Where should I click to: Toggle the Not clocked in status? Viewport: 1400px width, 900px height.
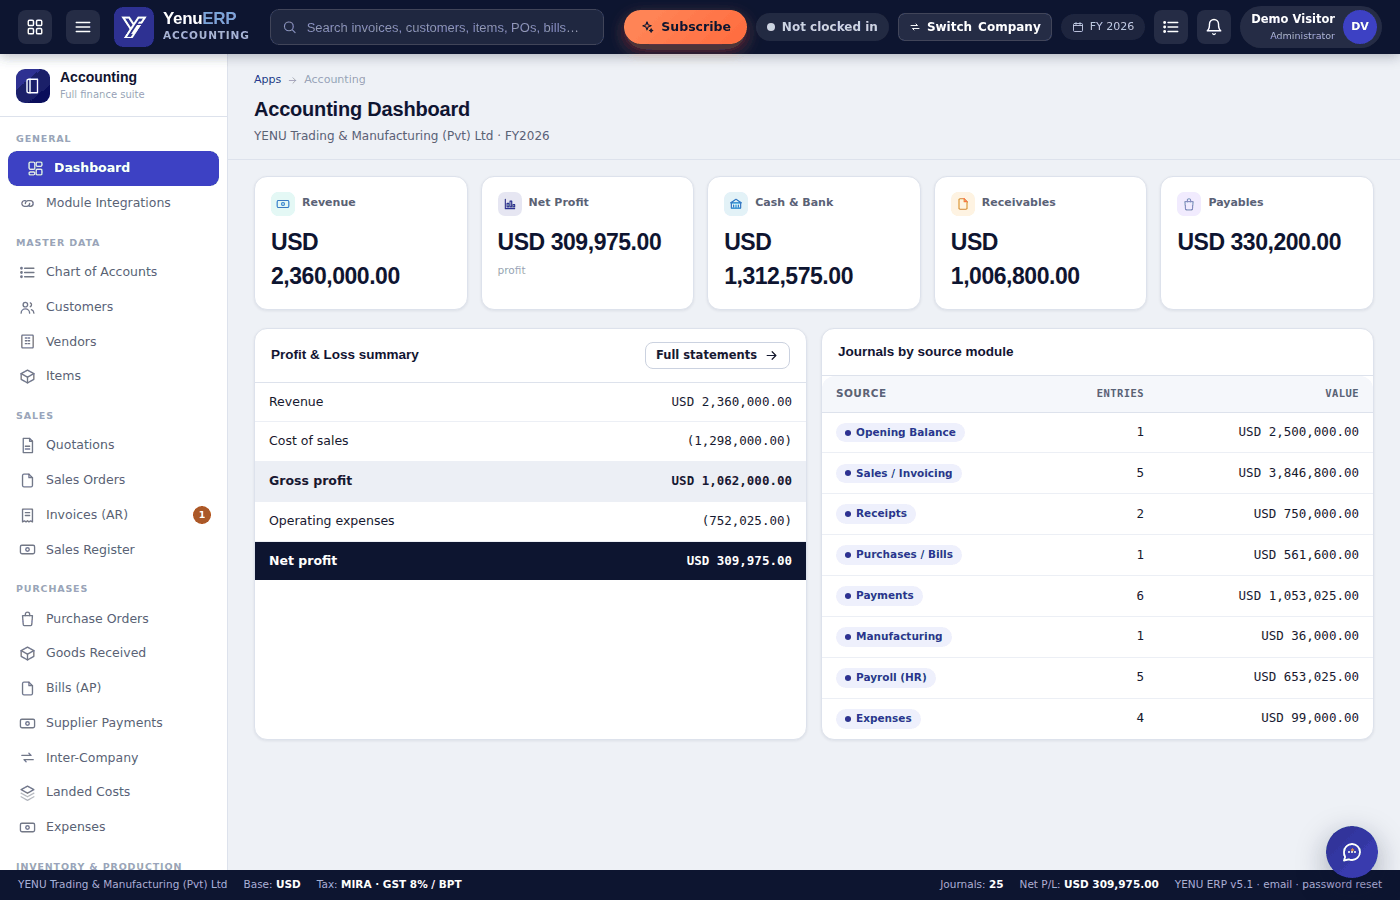(822, 27)
